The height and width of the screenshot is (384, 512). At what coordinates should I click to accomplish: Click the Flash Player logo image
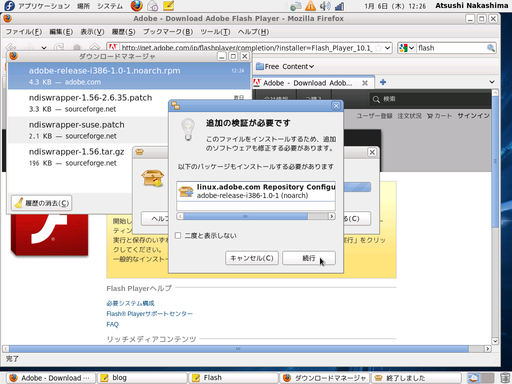(x=49, y=235)
